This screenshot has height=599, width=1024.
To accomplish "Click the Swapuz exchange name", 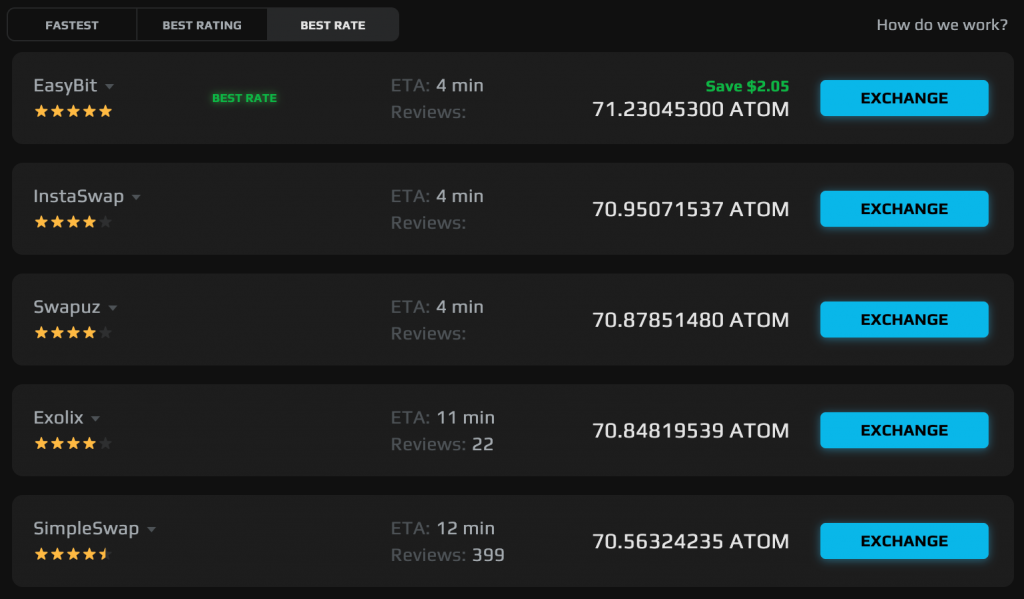I will pos(67,306).
